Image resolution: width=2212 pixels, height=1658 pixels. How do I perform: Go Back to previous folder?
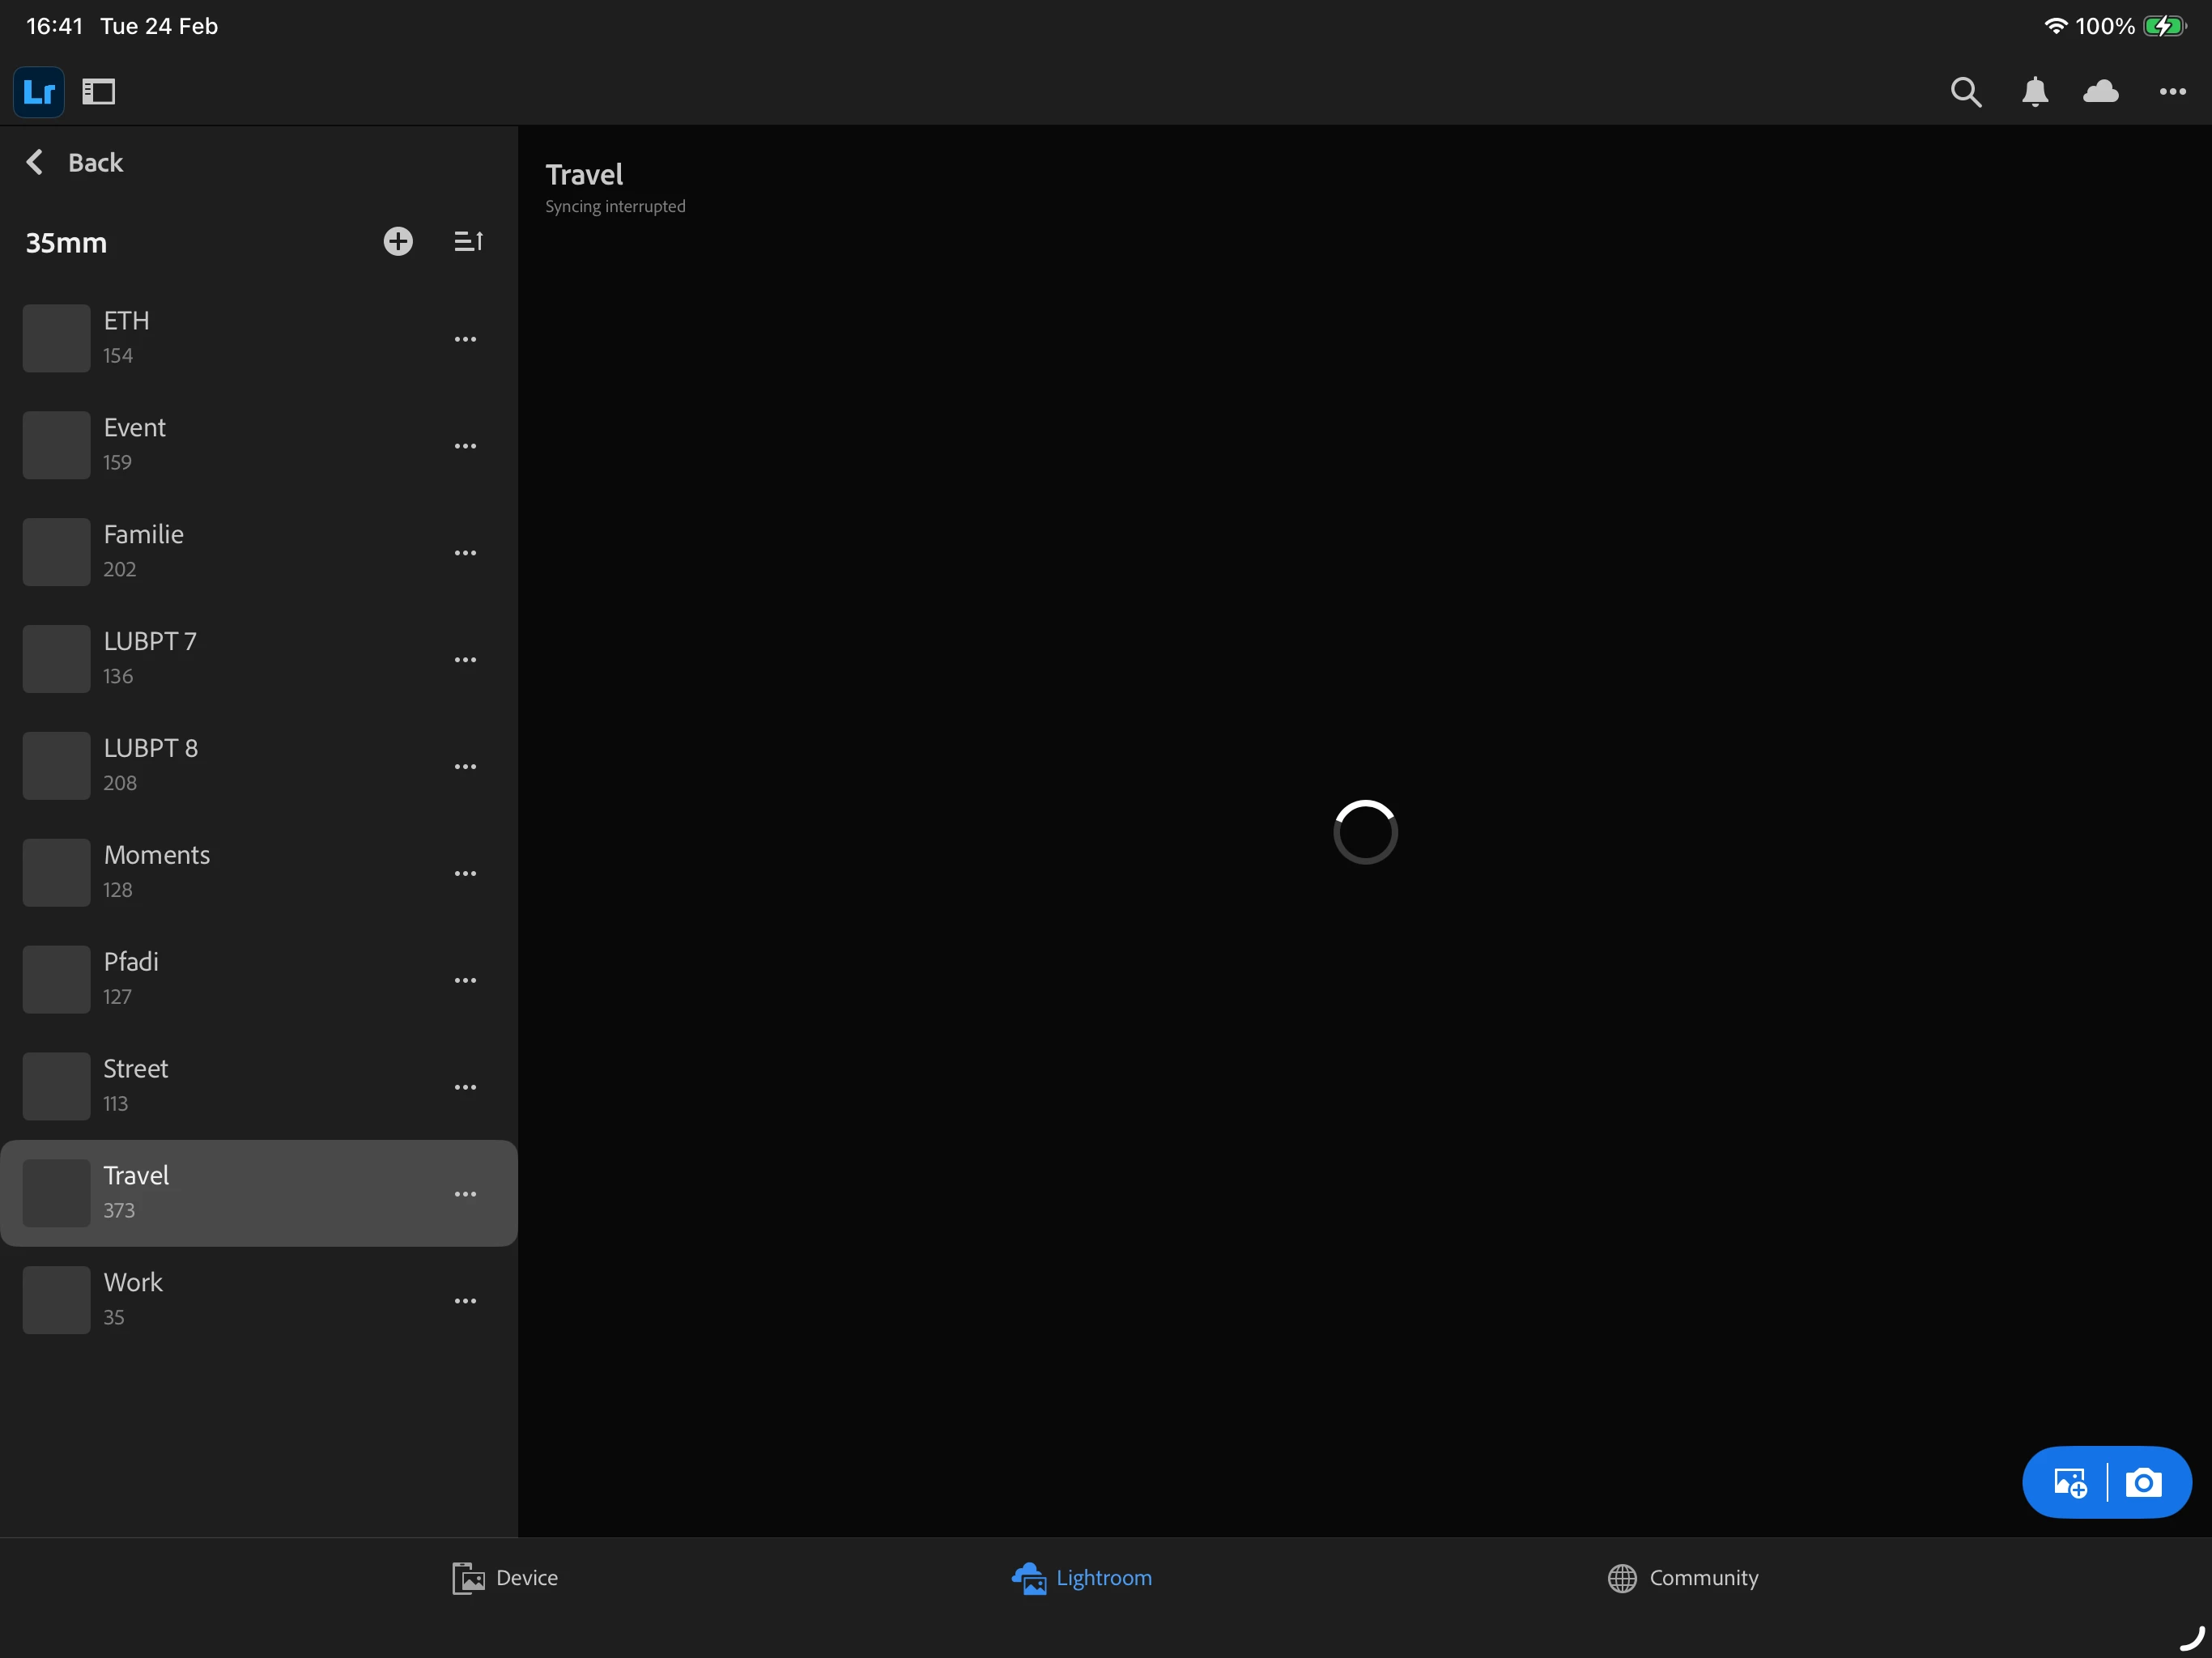point(75,162)
